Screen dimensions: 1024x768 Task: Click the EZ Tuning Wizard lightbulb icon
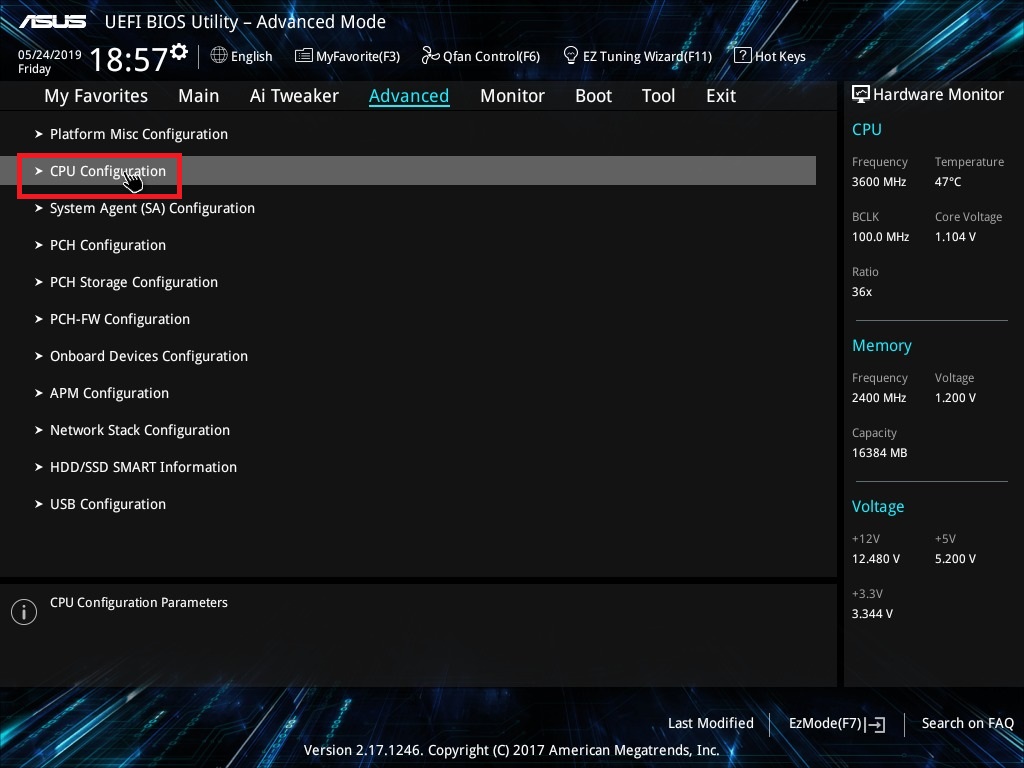tap(571, 56)
